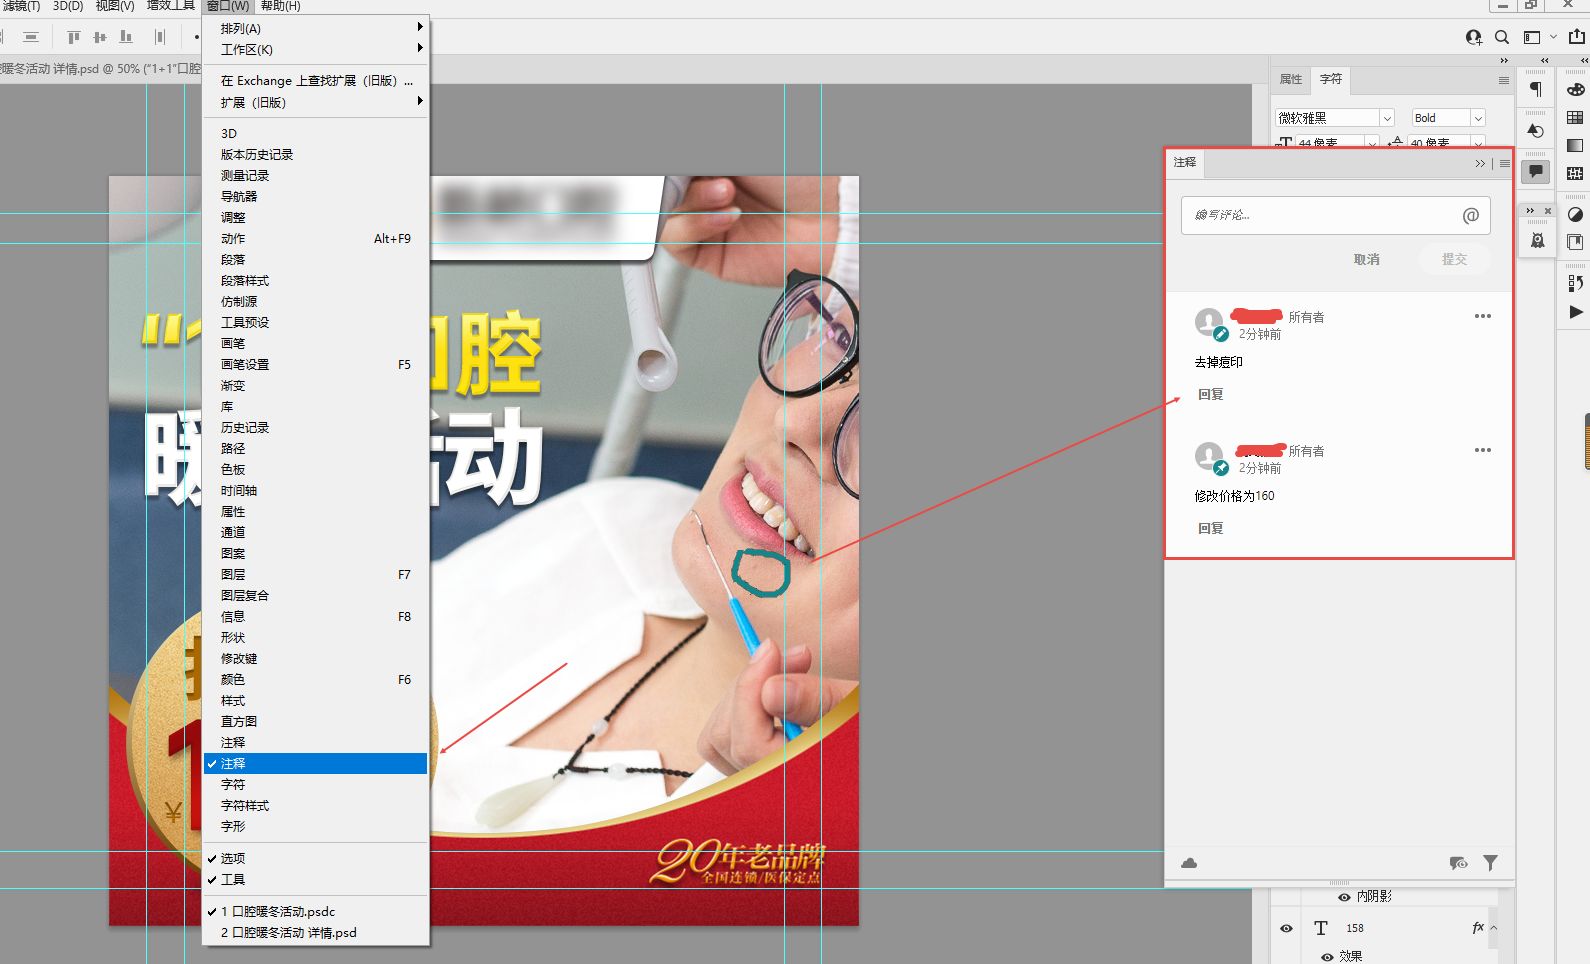Select 图层 F7 in Window menu

coord(316,574)
